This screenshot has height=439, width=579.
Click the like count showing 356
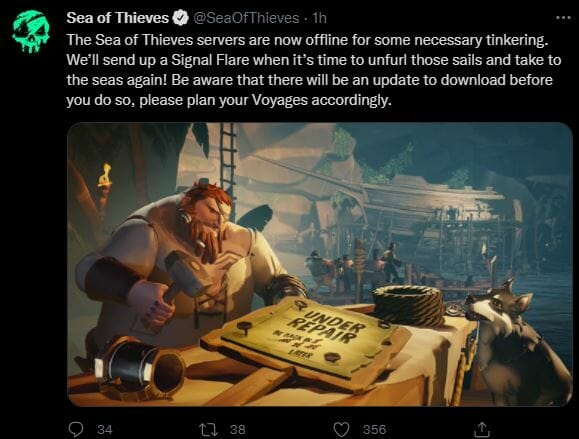(374, 429)
